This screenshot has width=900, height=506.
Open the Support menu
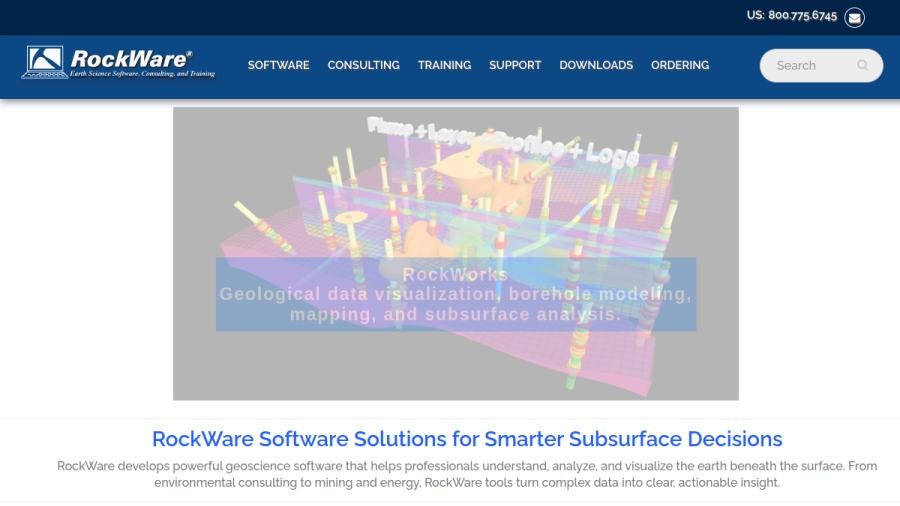(x=515, y=65)
